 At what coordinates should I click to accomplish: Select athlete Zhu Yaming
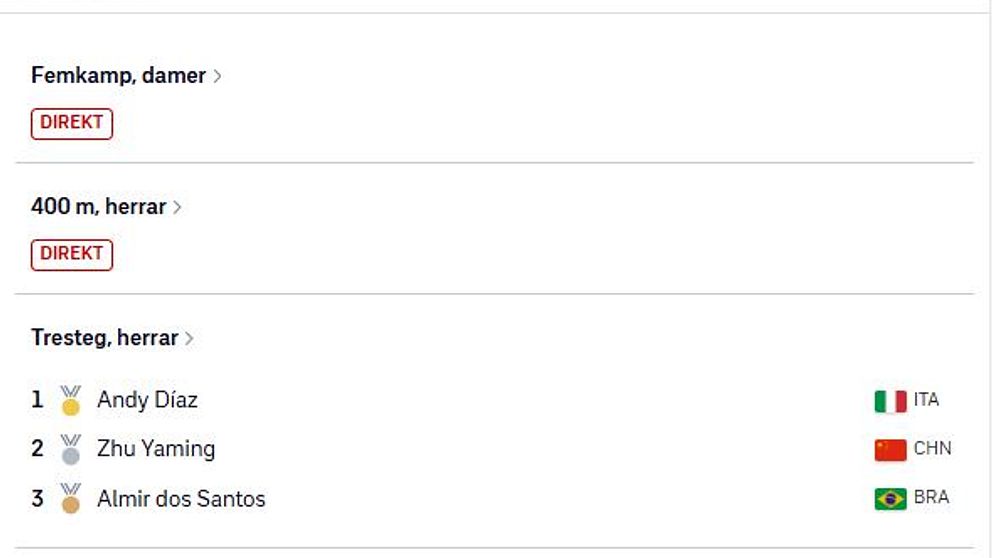click(156, 449)
